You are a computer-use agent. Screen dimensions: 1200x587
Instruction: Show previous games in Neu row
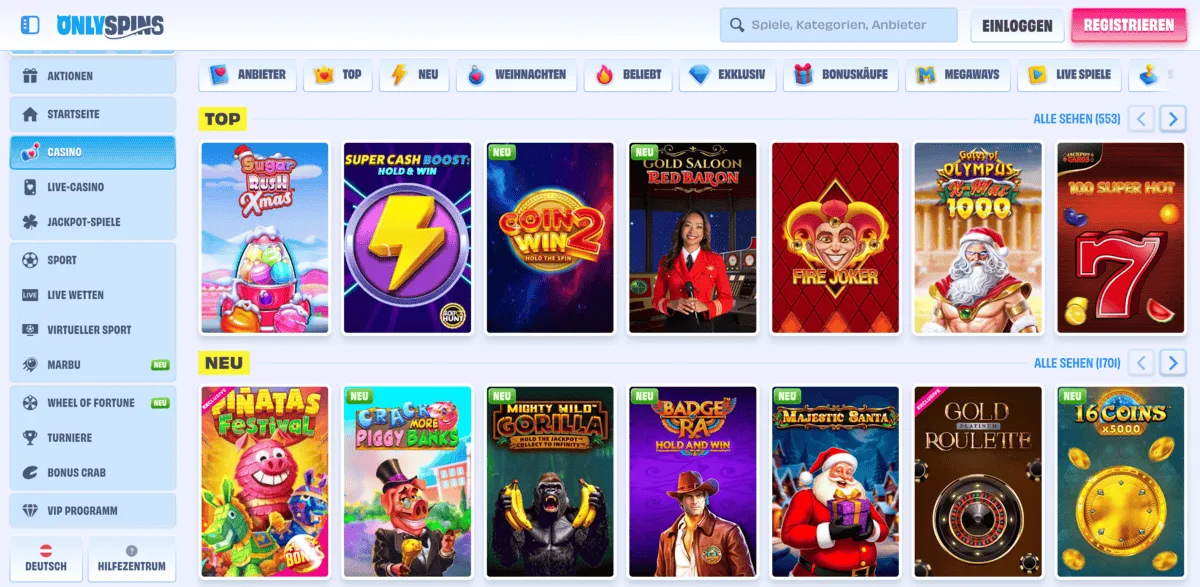point(1141,362)
